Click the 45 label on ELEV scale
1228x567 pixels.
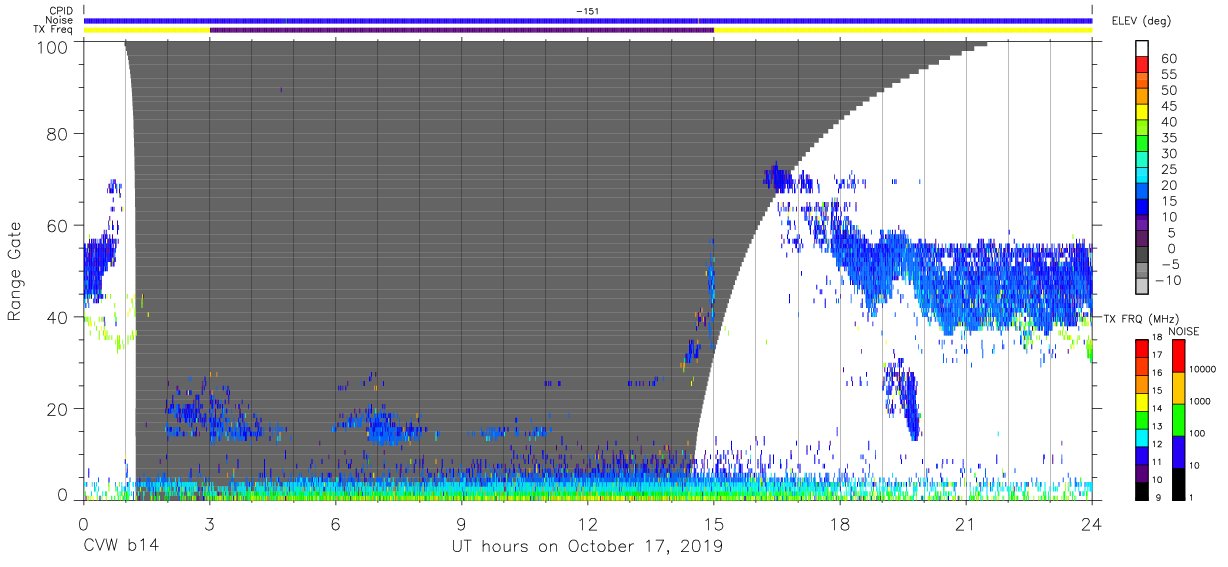(x=1169, y=106)
